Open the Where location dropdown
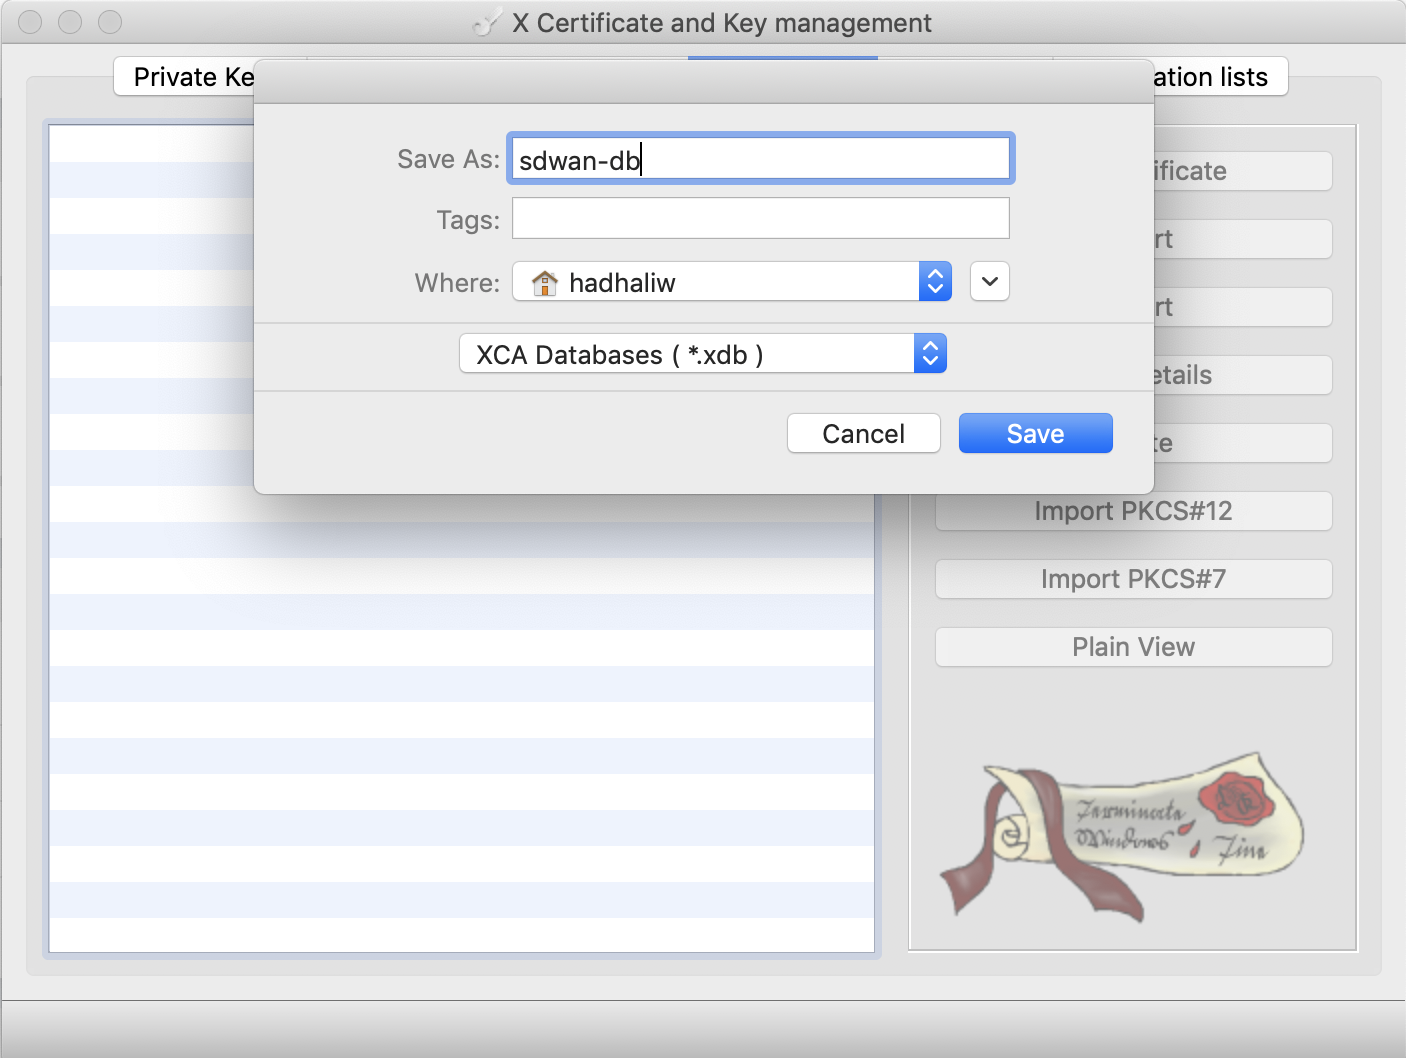This screenshot has width=1406, height=1058. tap(730, 282)
